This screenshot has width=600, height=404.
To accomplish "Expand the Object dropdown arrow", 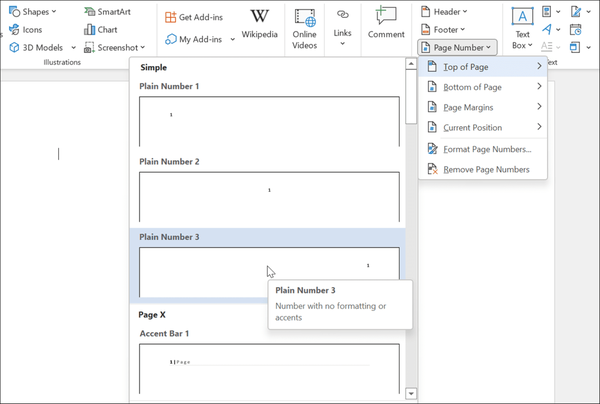I will coord(589,47).
